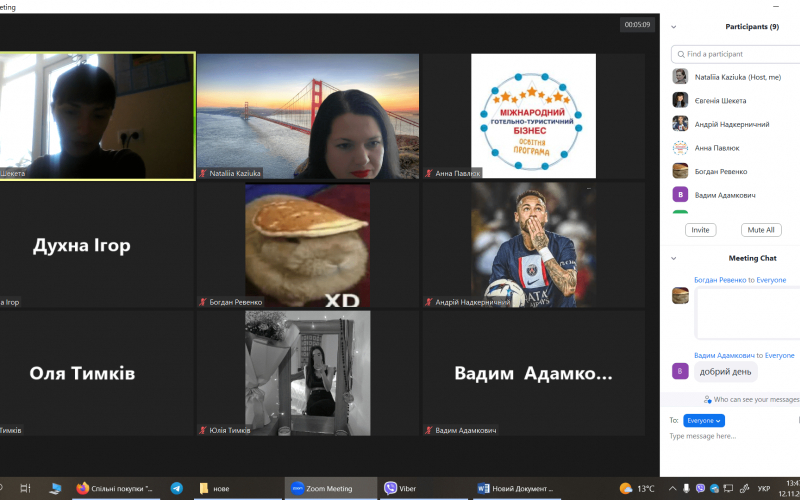Viewport: 800px width, 500px height.
Task: Click muted mic icon on Богдан Ревенко tile
Action: [x=203, y=302]
